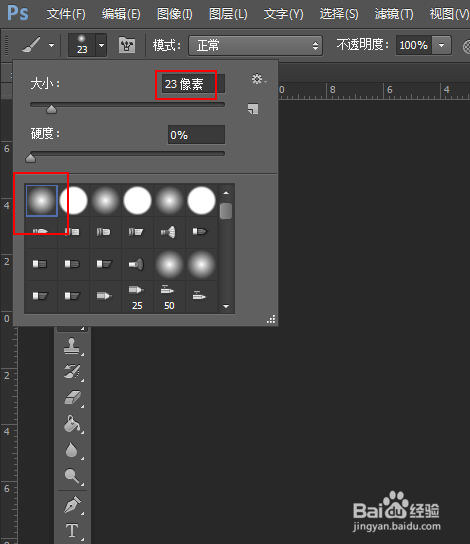Choose the unnumbered pencil-tip preset left of 25

pos(104,296)
